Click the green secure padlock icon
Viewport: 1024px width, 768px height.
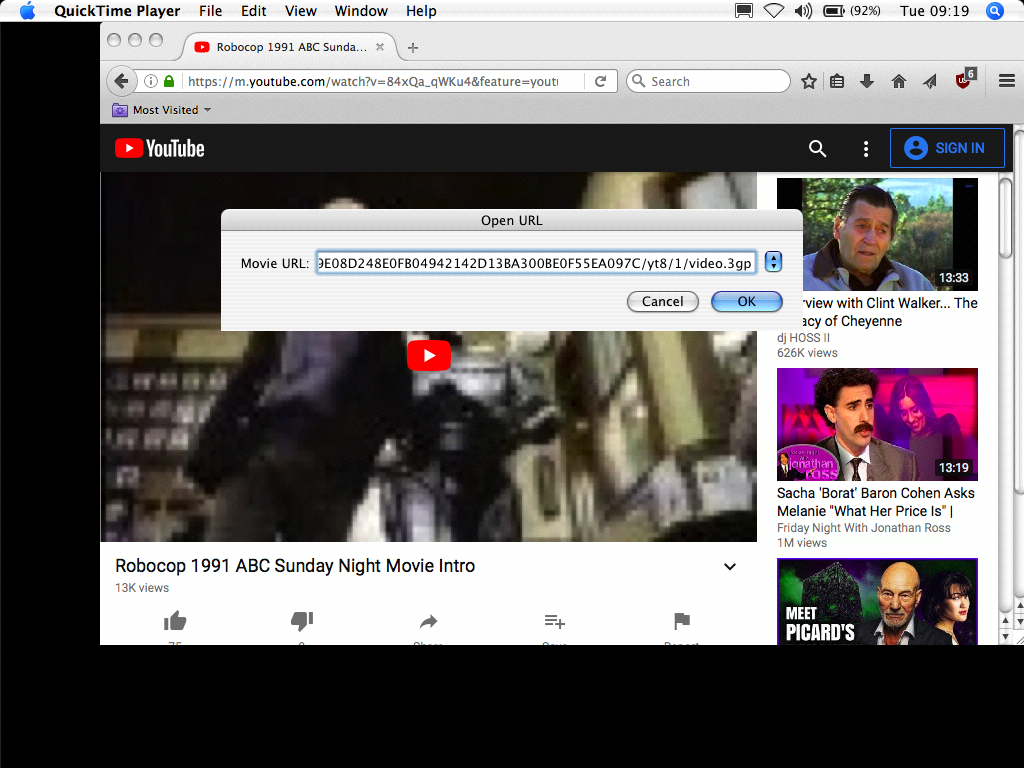click(x=169, y=81)
